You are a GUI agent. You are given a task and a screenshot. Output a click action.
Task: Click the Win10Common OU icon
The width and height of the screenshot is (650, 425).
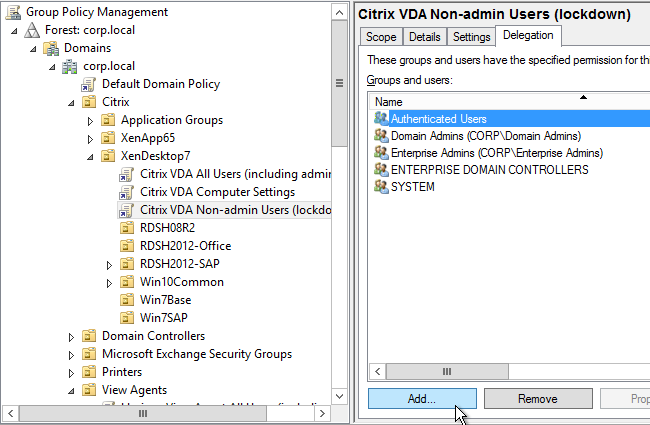coord(127,282)
